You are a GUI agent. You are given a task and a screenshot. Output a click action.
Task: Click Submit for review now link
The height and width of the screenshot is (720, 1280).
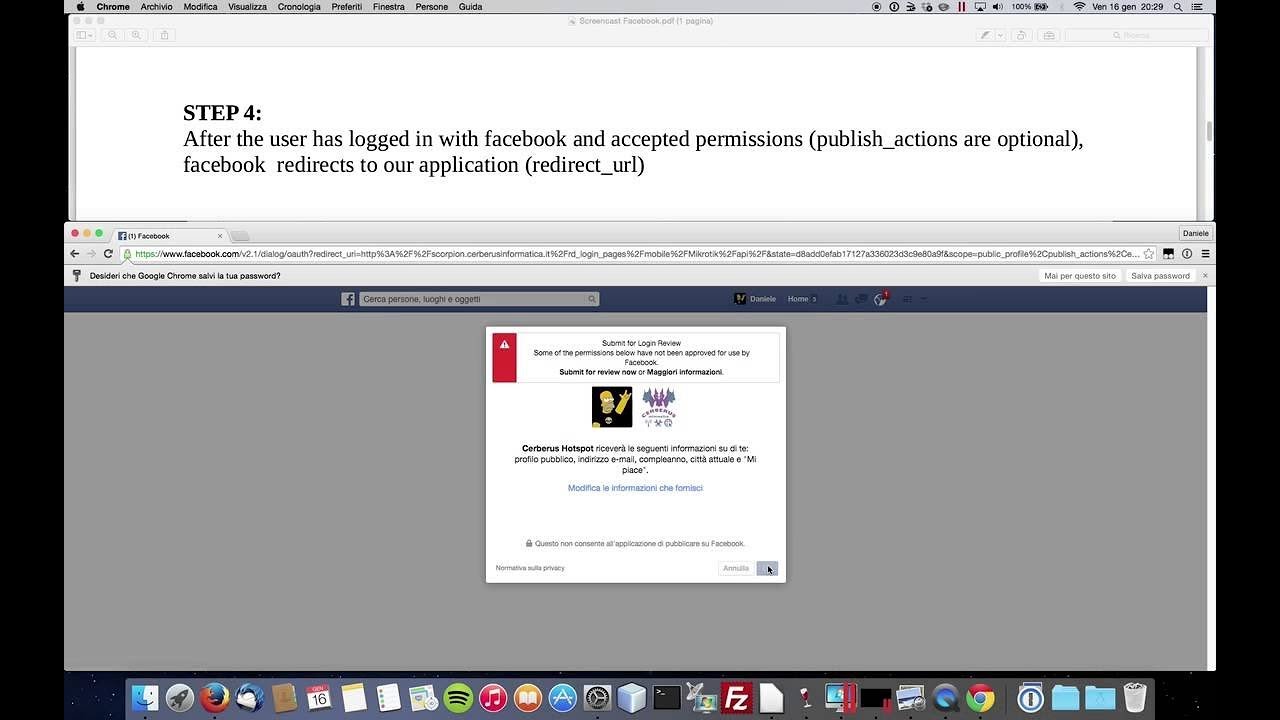click(x=598, y=372)
